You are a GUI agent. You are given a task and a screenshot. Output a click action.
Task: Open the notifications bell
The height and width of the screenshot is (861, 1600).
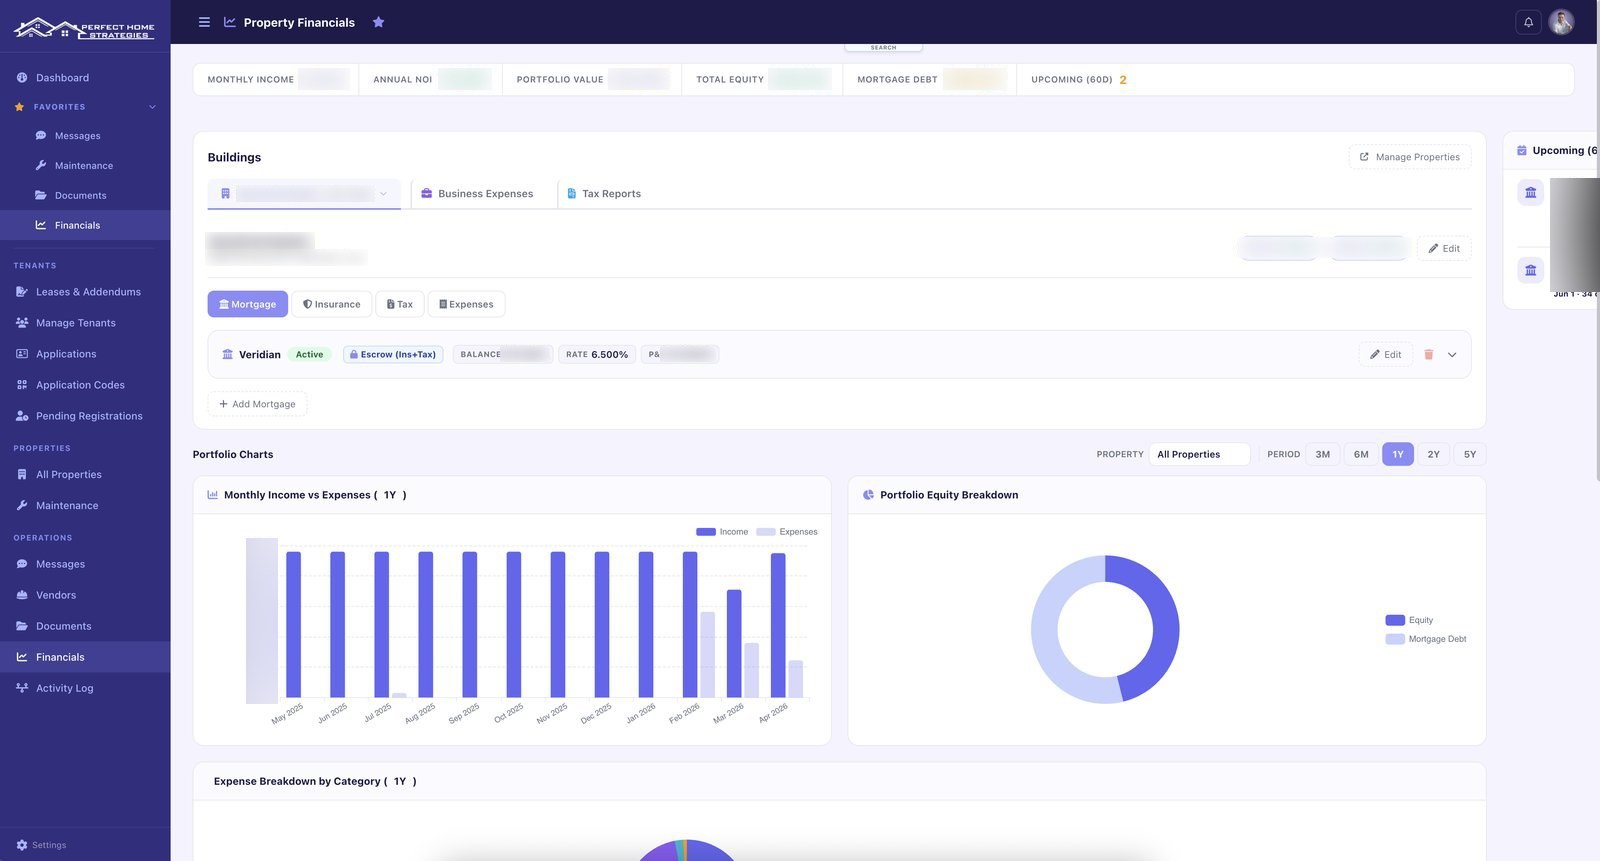[1528, 22]
